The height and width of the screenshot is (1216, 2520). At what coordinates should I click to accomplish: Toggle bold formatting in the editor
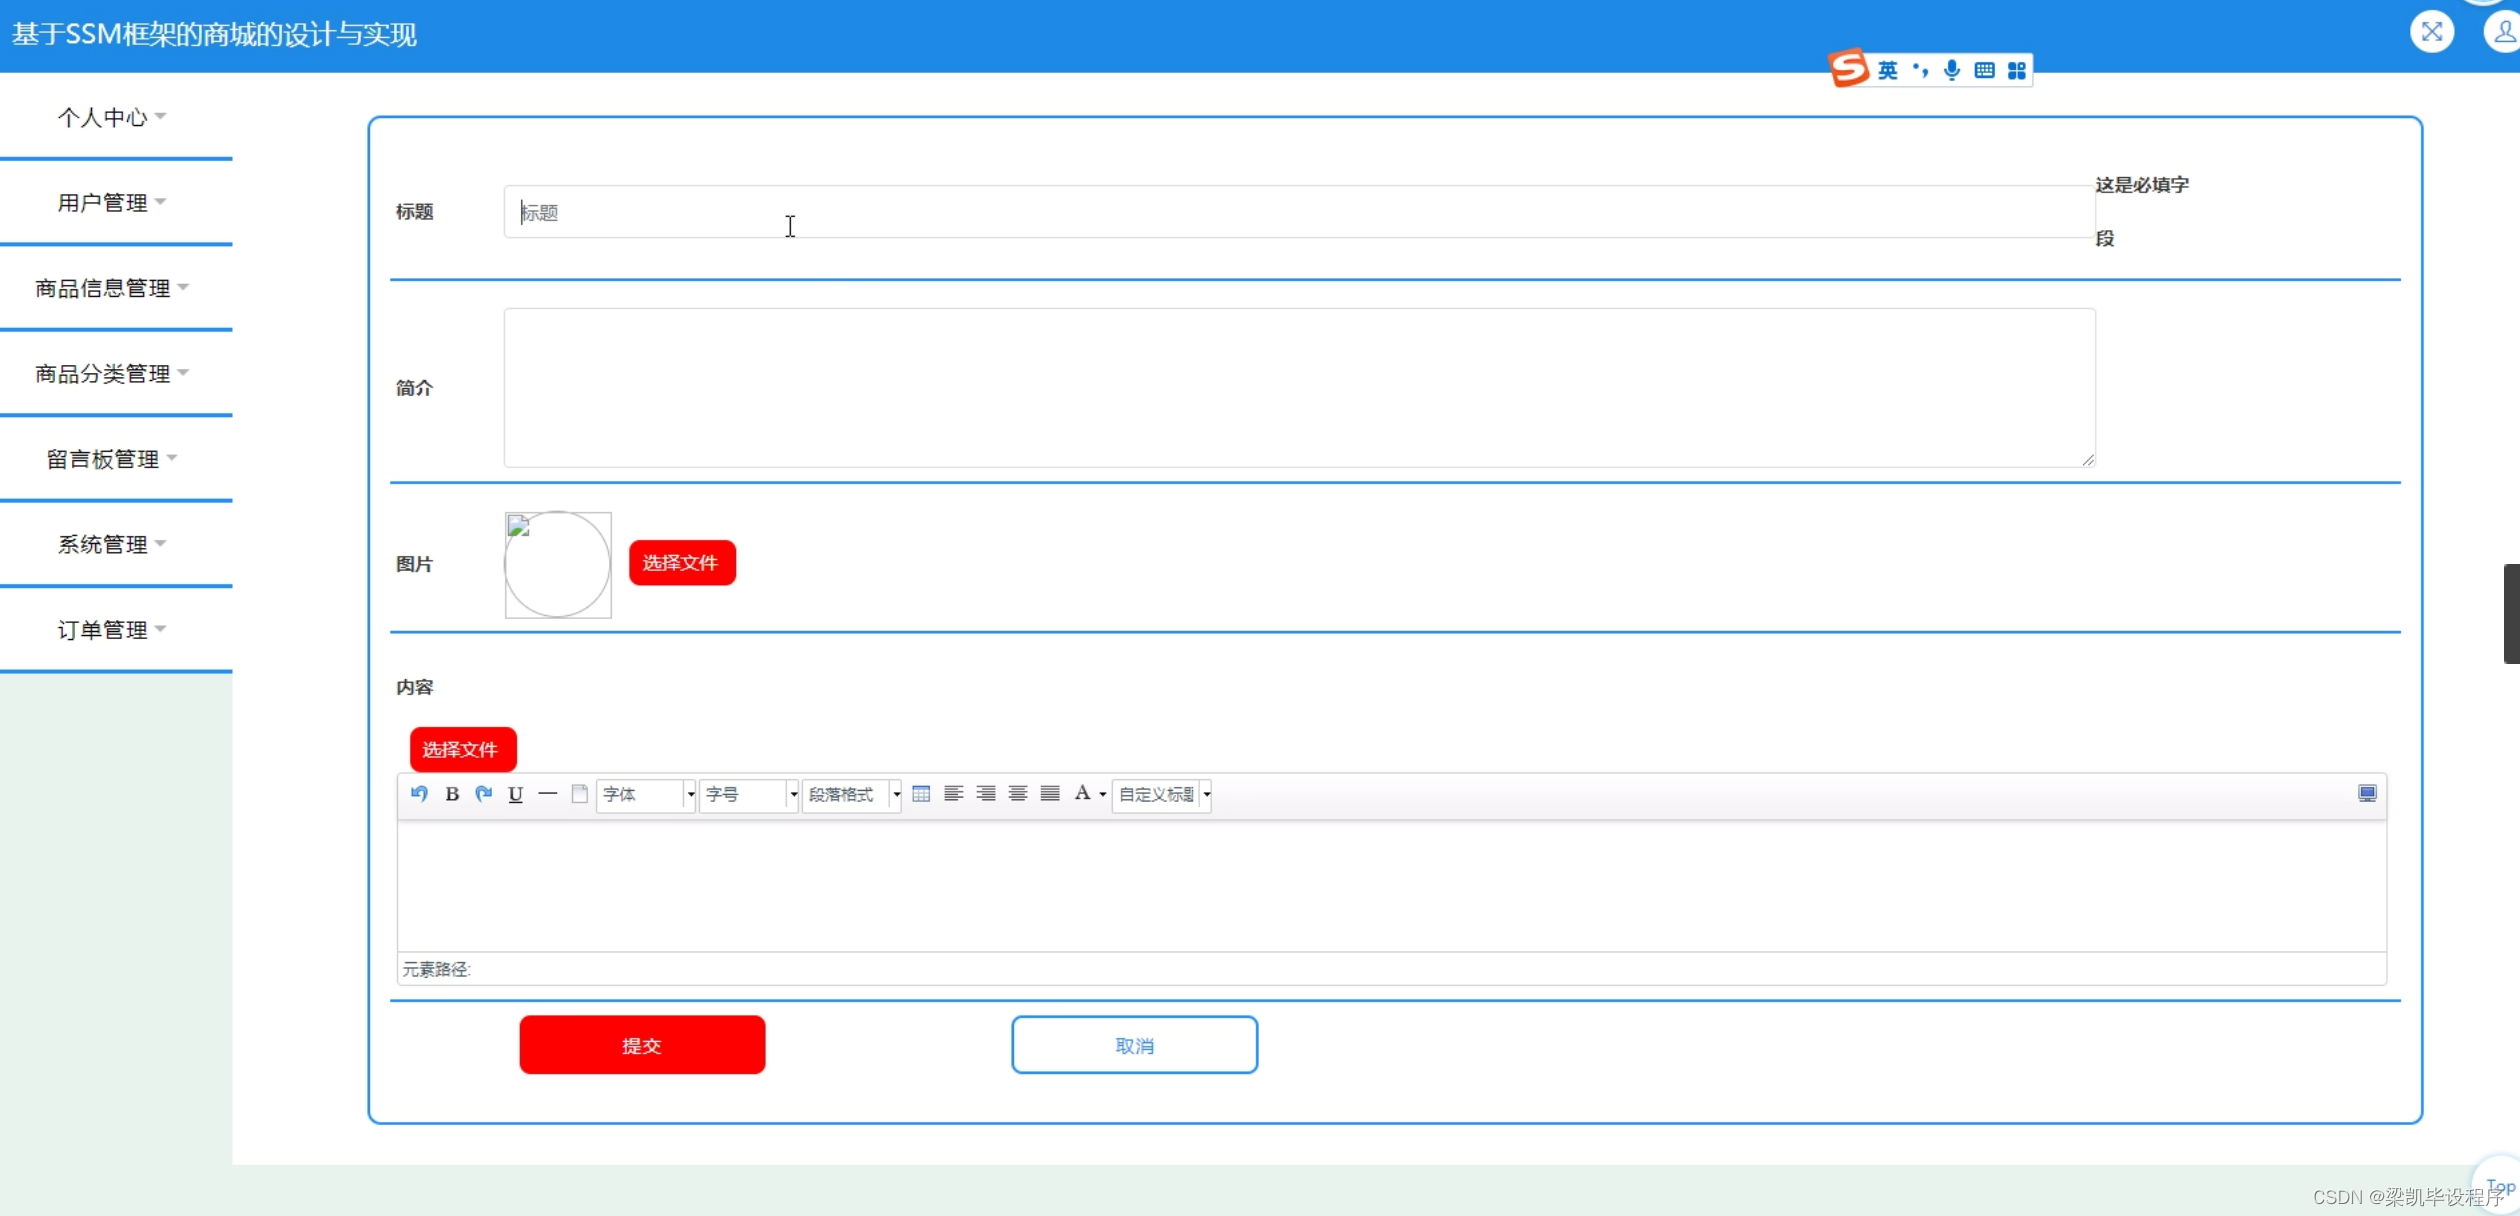click(x=452, y=794)
